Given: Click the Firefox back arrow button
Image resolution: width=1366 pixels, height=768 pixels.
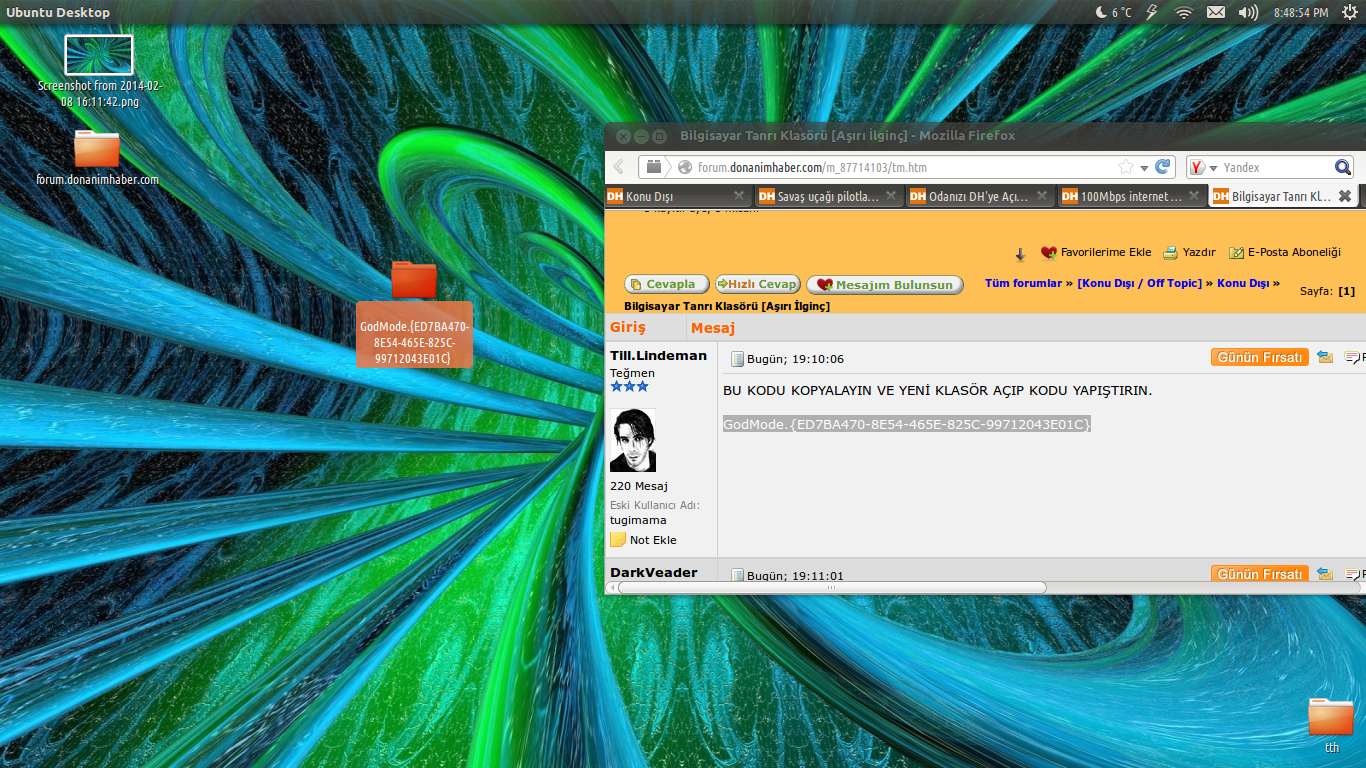Looking at the screenshot, I should click(x=619, y=167).
